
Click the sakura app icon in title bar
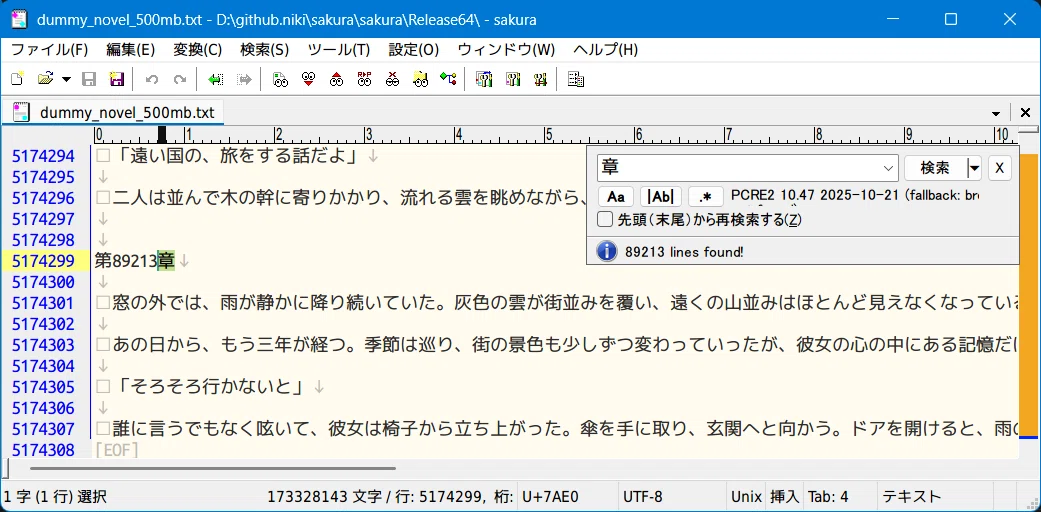pos(20,19)
